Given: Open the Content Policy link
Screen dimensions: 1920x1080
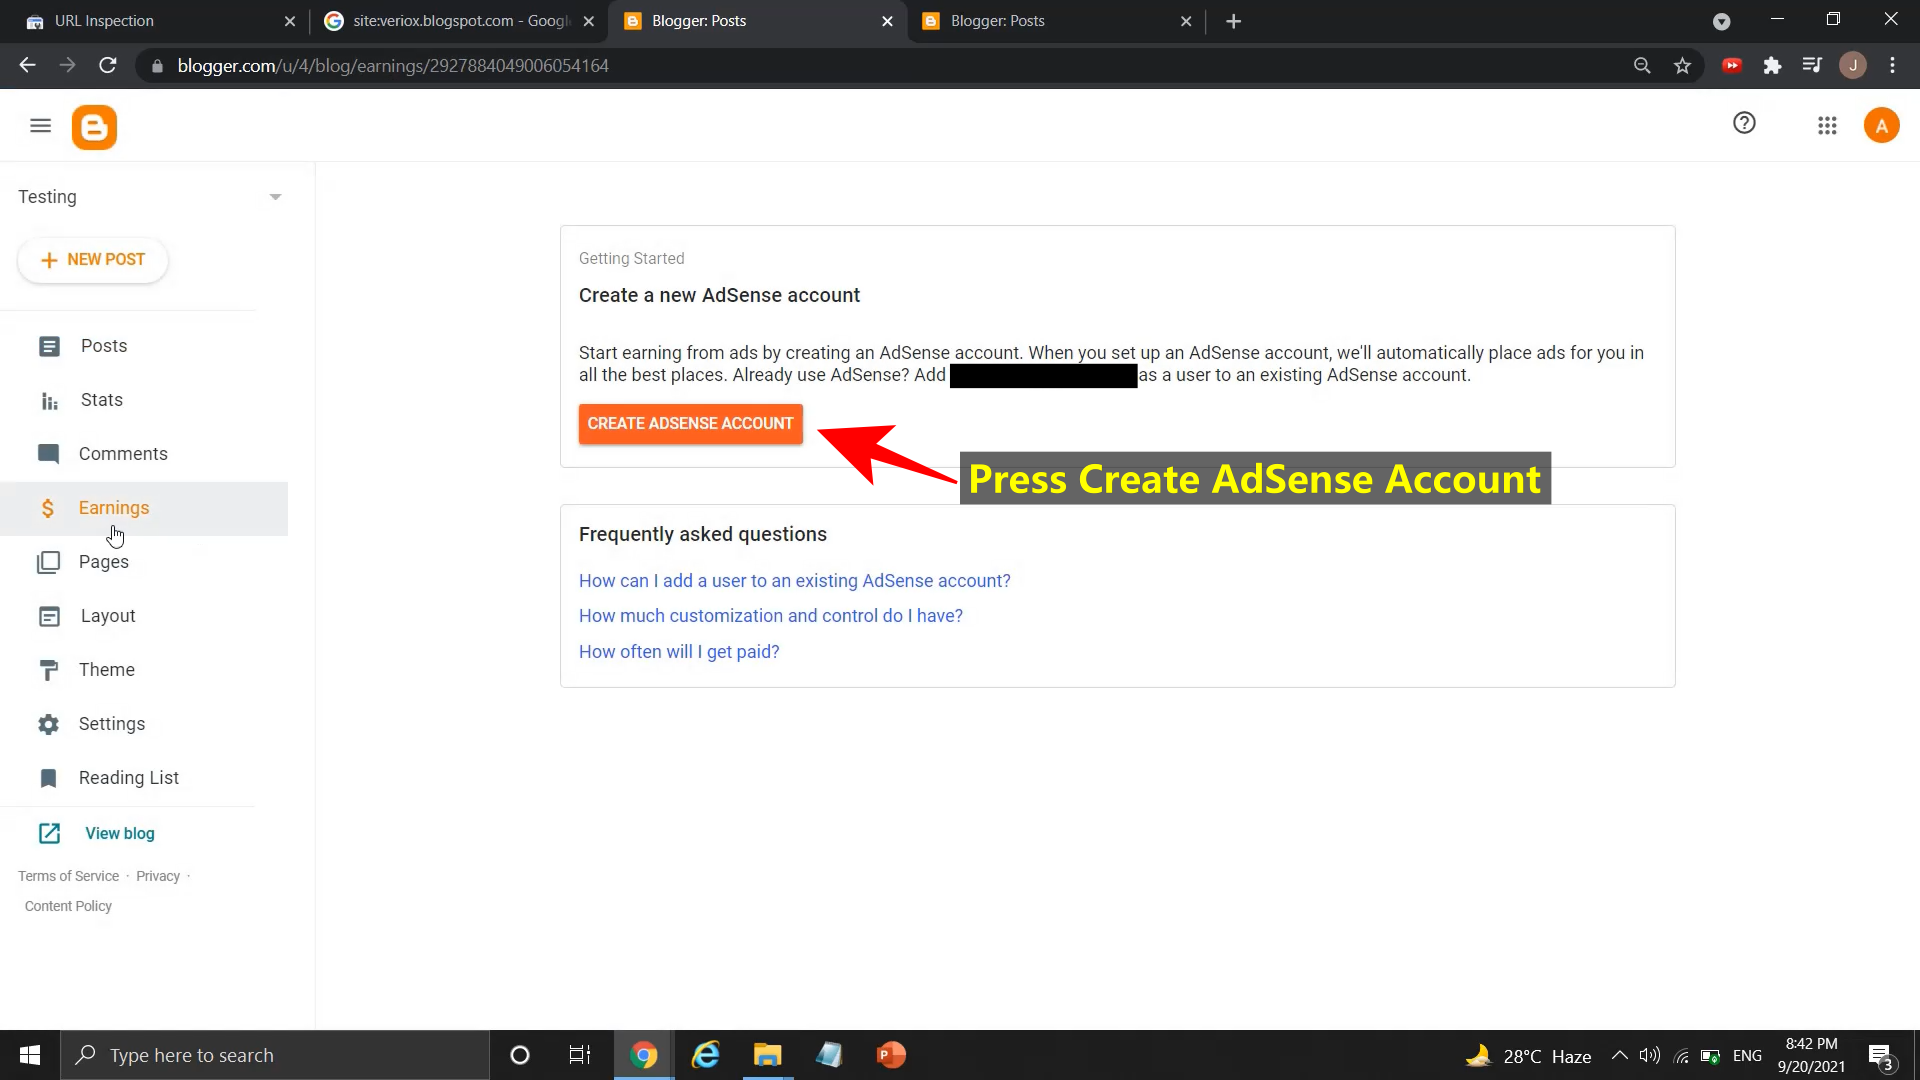Looking at the screenshot, I should [68, 906].
